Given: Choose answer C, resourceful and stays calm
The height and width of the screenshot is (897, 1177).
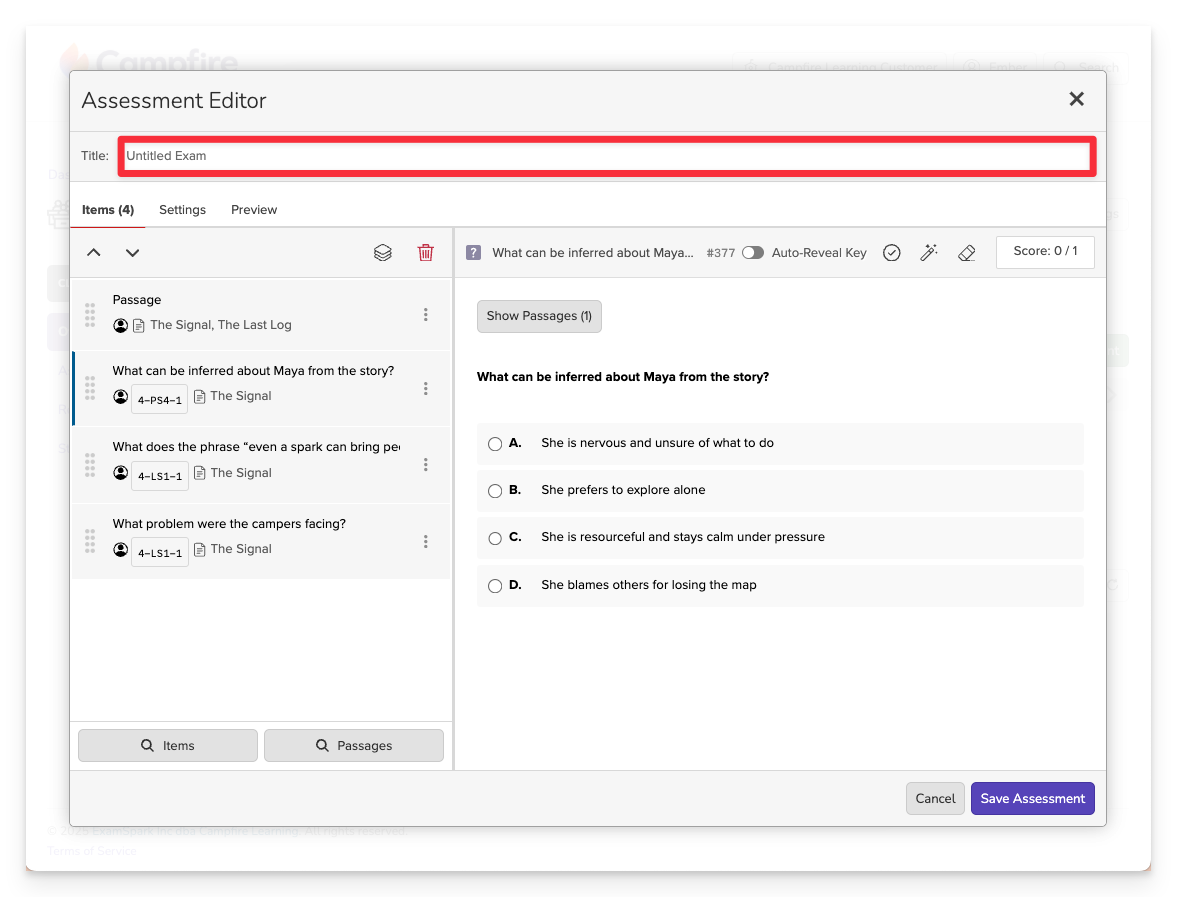Looking at the screenshot, I should tap(495, 538).
